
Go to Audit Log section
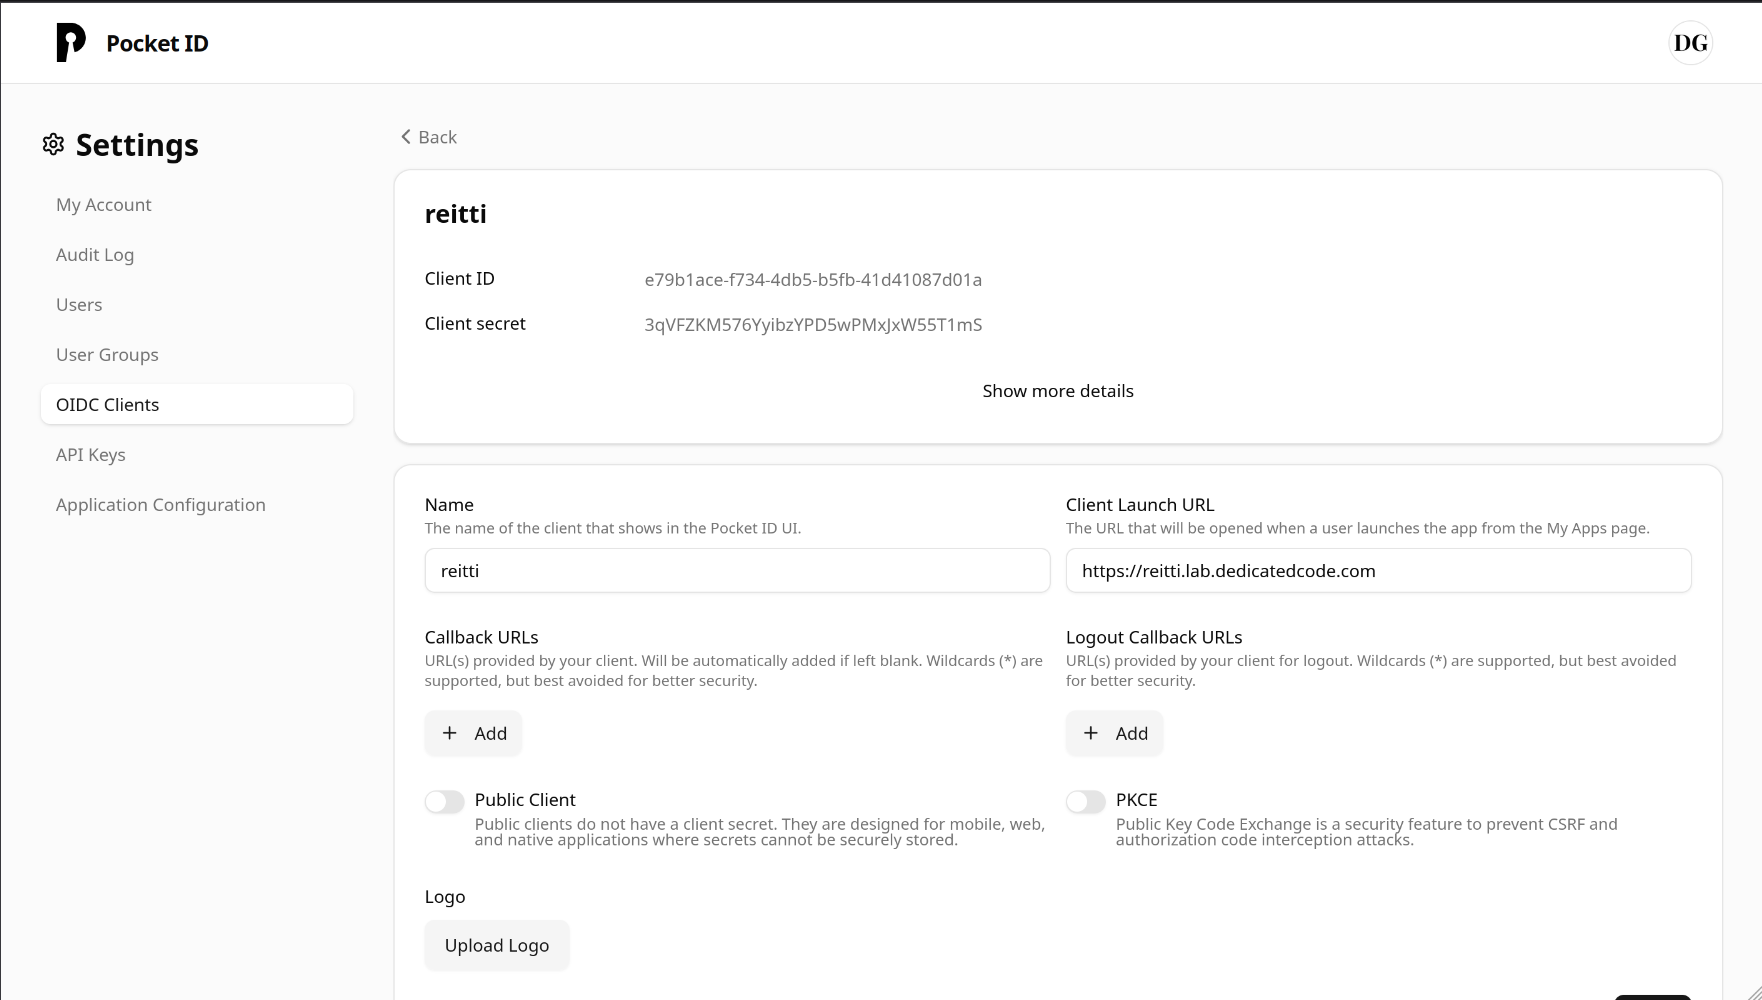(95, 255)
